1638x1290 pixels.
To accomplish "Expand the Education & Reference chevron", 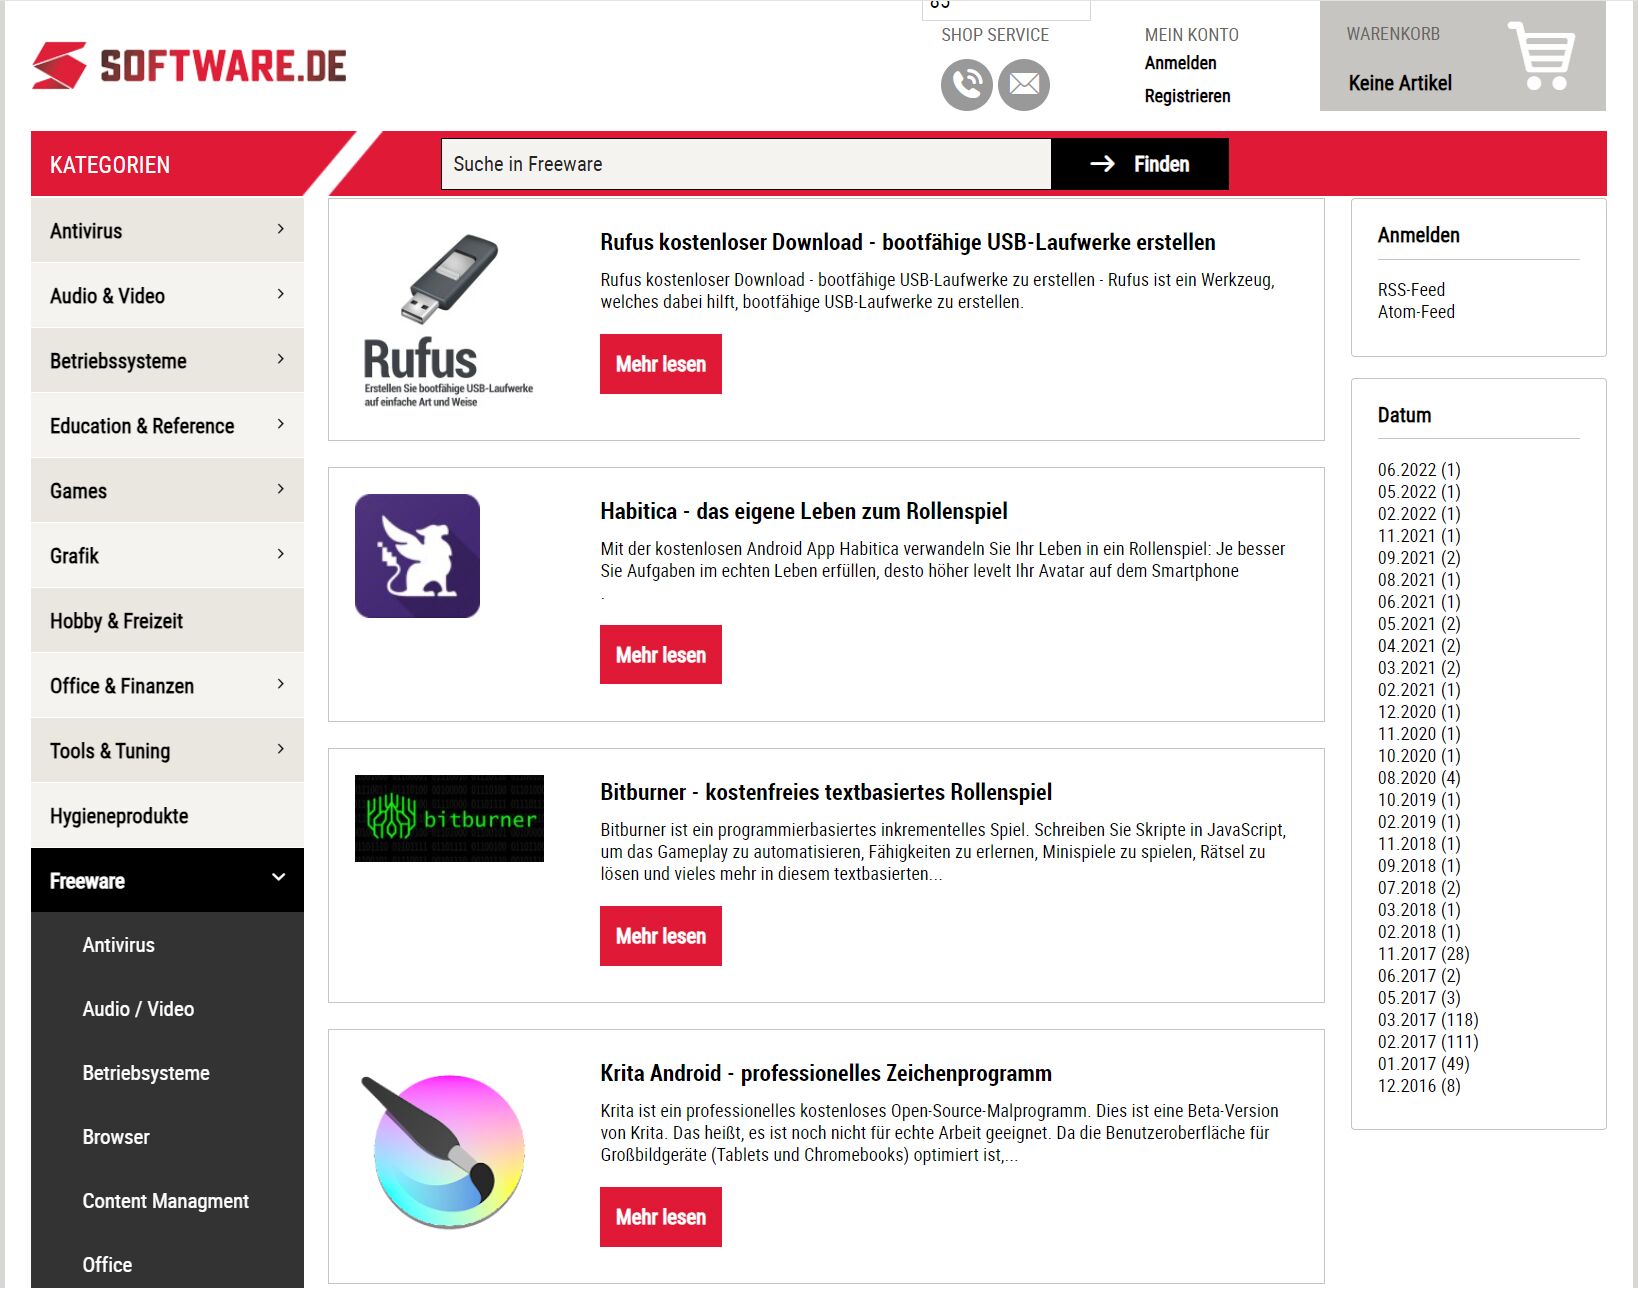I will pyautogui.click(x=280, y=424).
